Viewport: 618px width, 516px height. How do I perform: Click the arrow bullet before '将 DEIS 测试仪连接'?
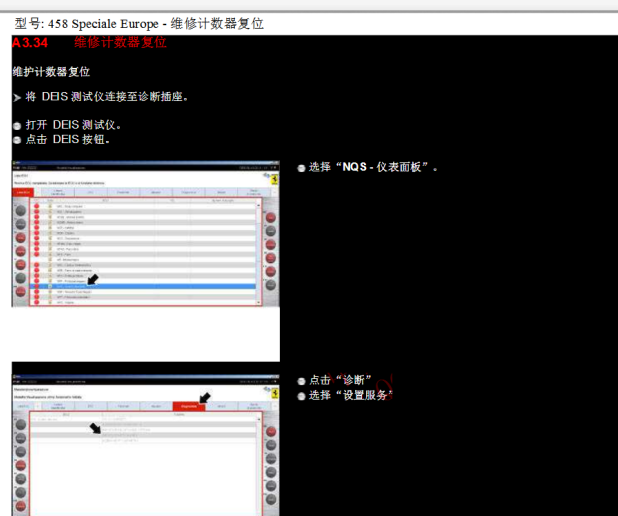pos(17,97)
